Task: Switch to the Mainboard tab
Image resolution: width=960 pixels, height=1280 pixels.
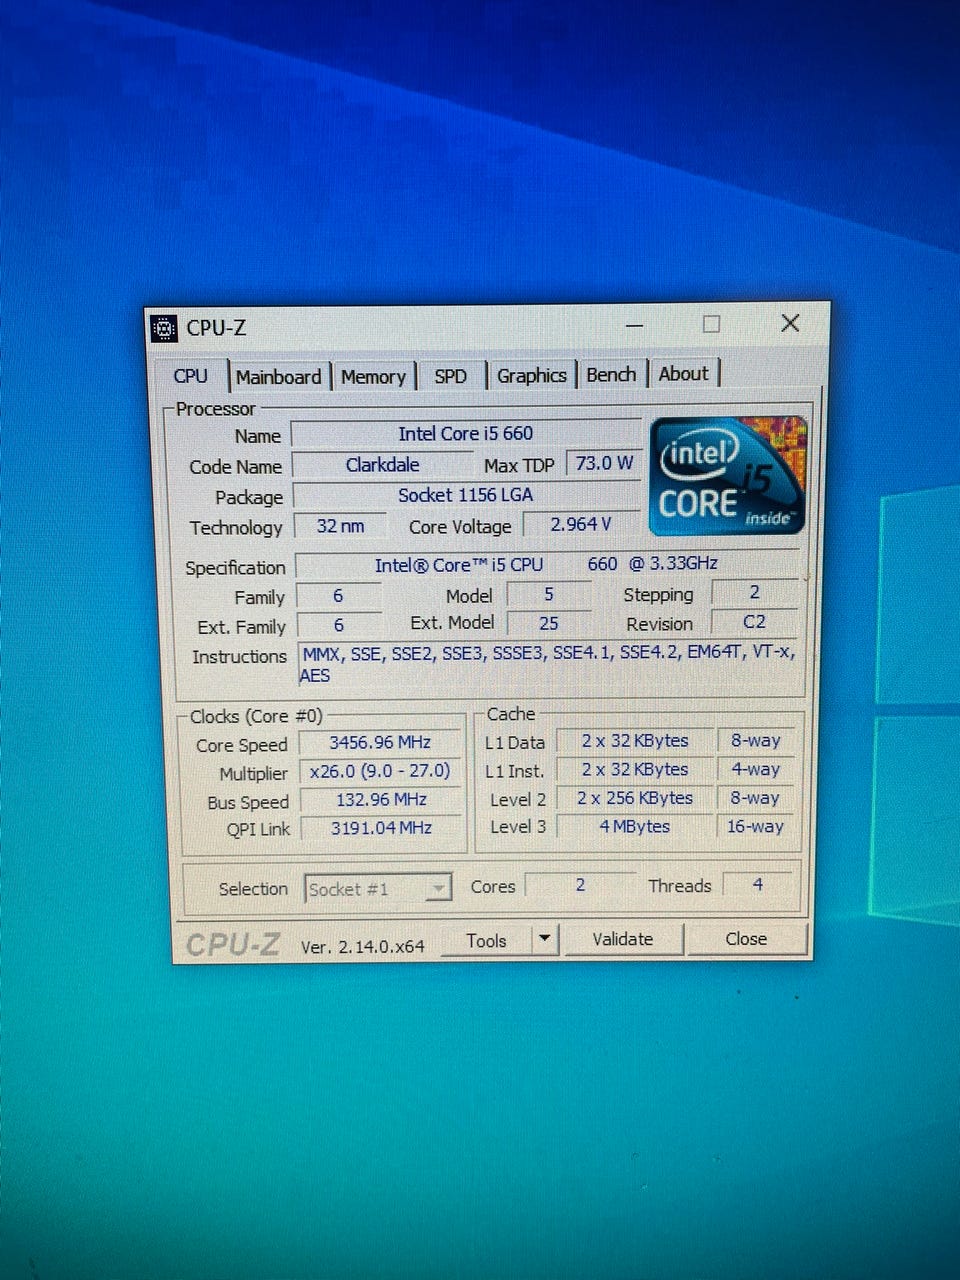Action: [279, 377]
